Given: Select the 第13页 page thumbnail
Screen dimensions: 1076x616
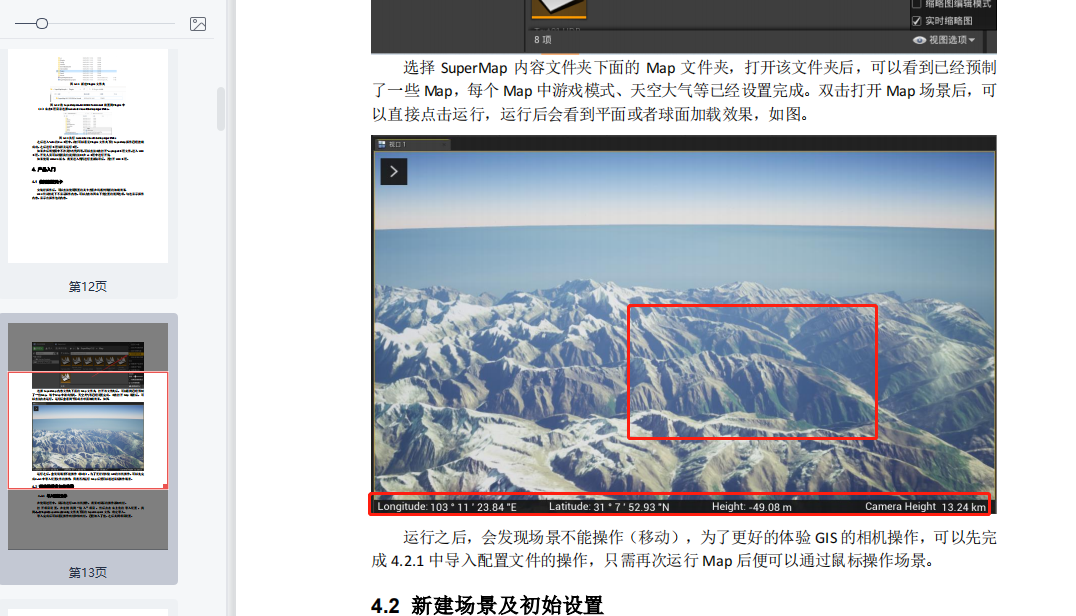Looking at the screenshot, I should [x=88, y=436].
